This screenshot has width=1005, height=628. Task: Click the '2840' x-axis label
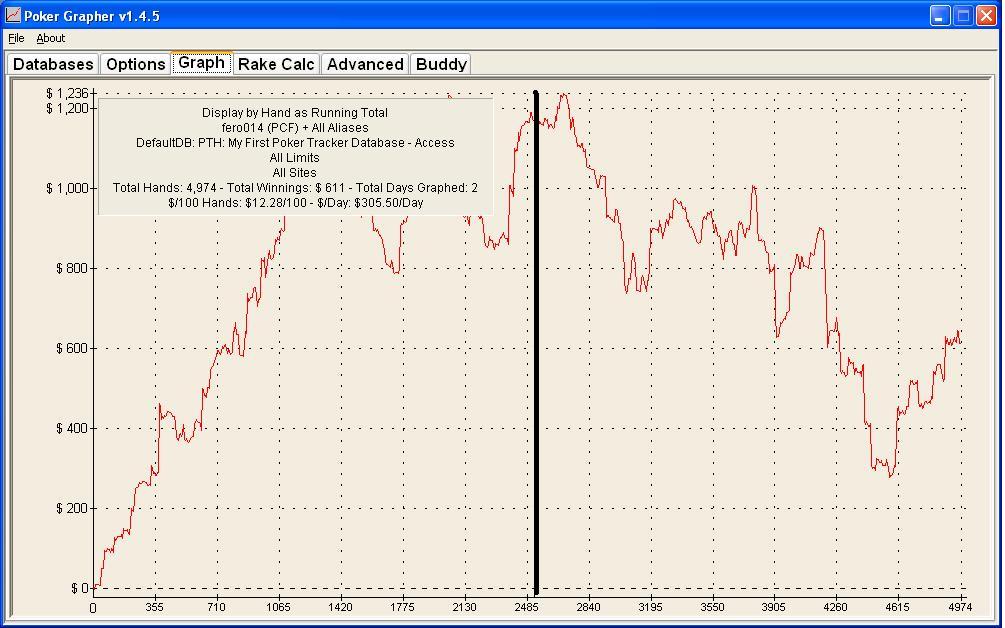click(x=588, y=607)
